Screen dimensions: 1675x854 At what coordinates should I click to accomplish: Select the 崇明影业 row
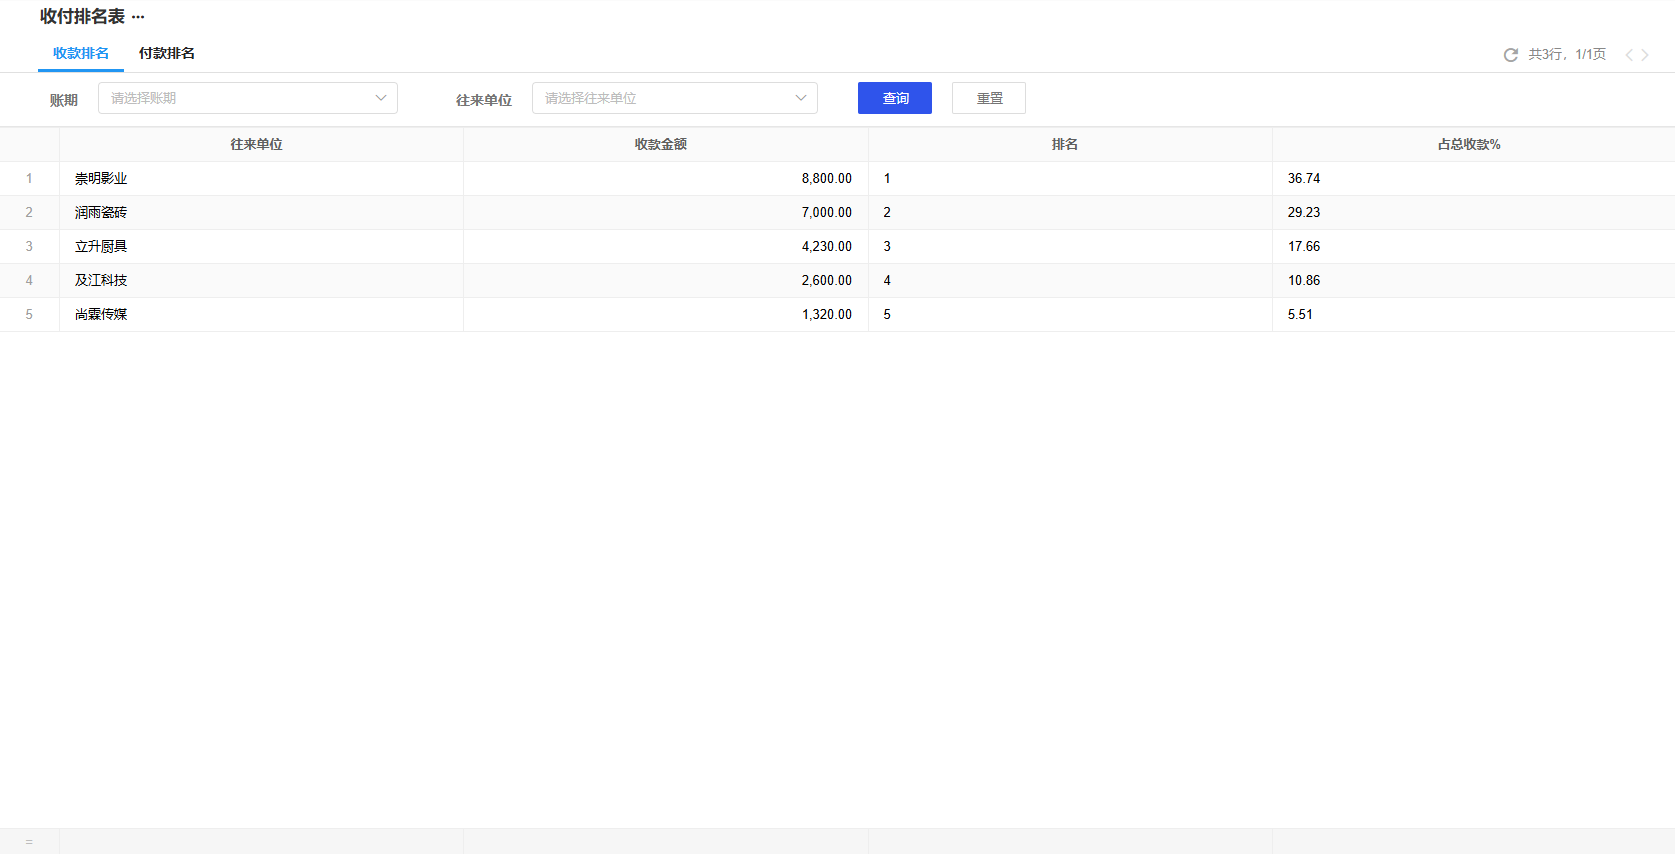(101, 179)
